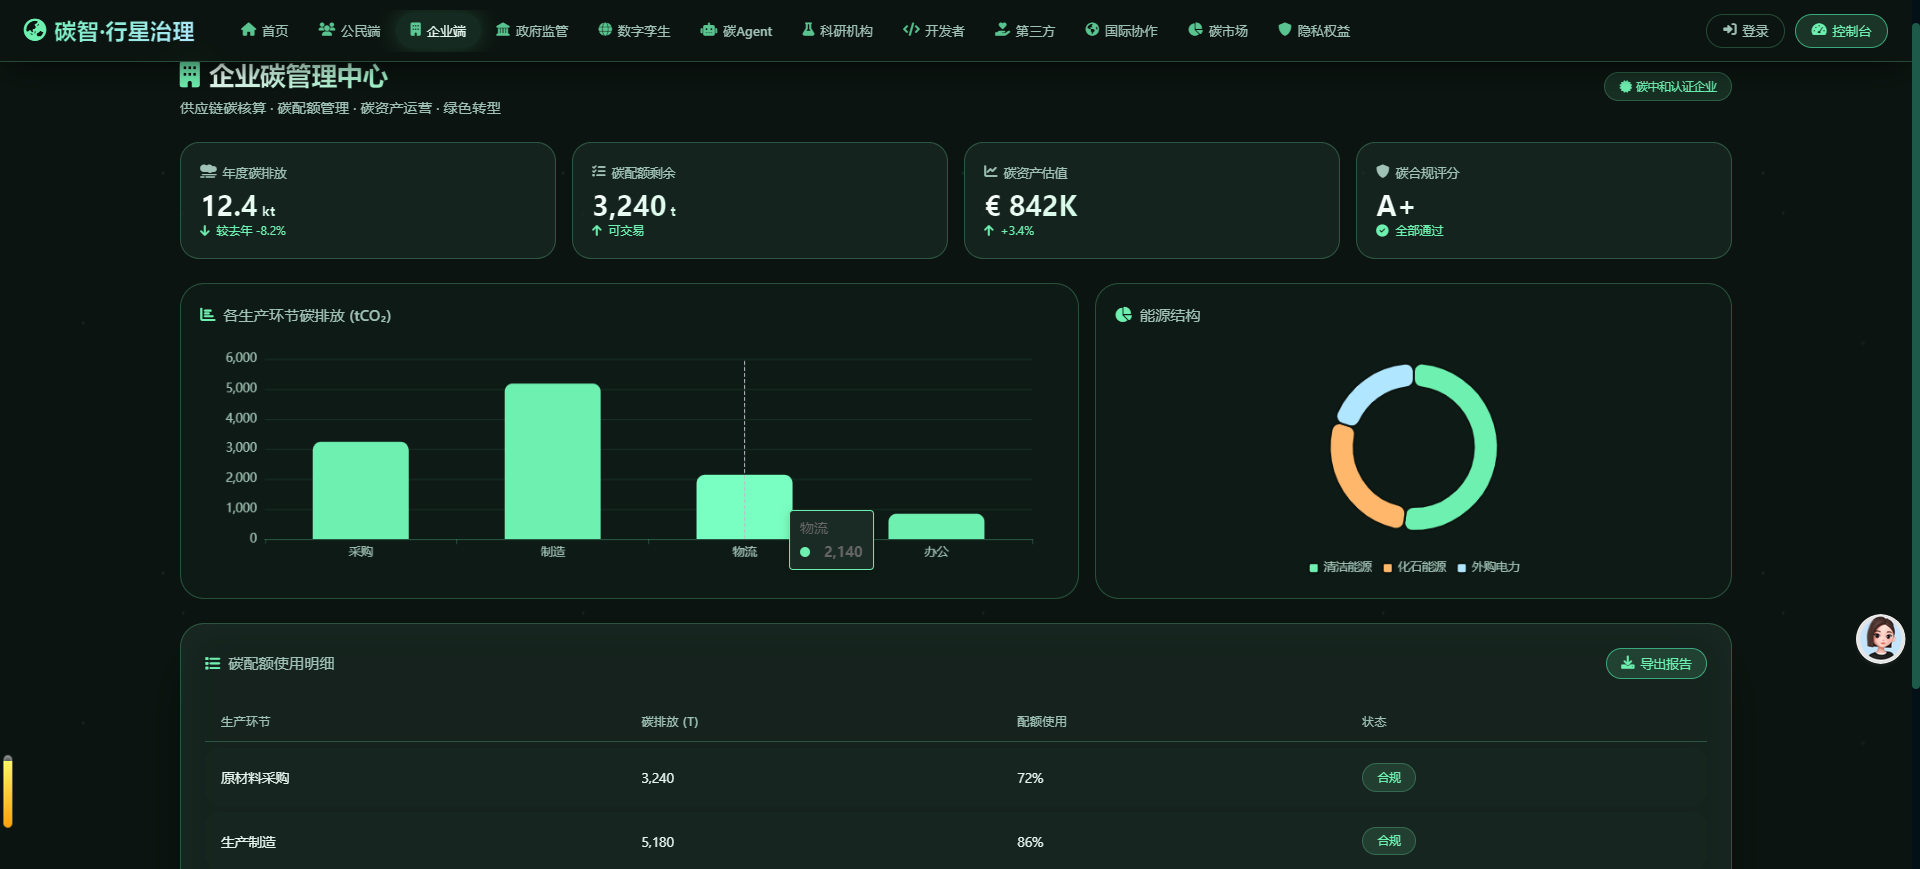Export the report with 导出报告

pyautogui.click(x=1656, y=664)
